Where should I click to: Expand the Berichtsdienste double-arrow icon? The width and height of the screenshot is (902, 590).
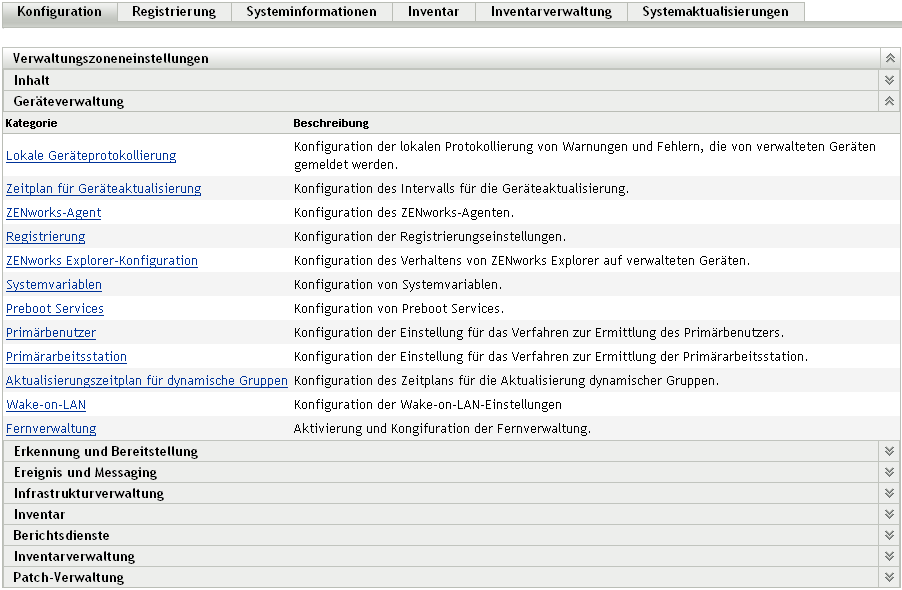[x=889, y=535]
